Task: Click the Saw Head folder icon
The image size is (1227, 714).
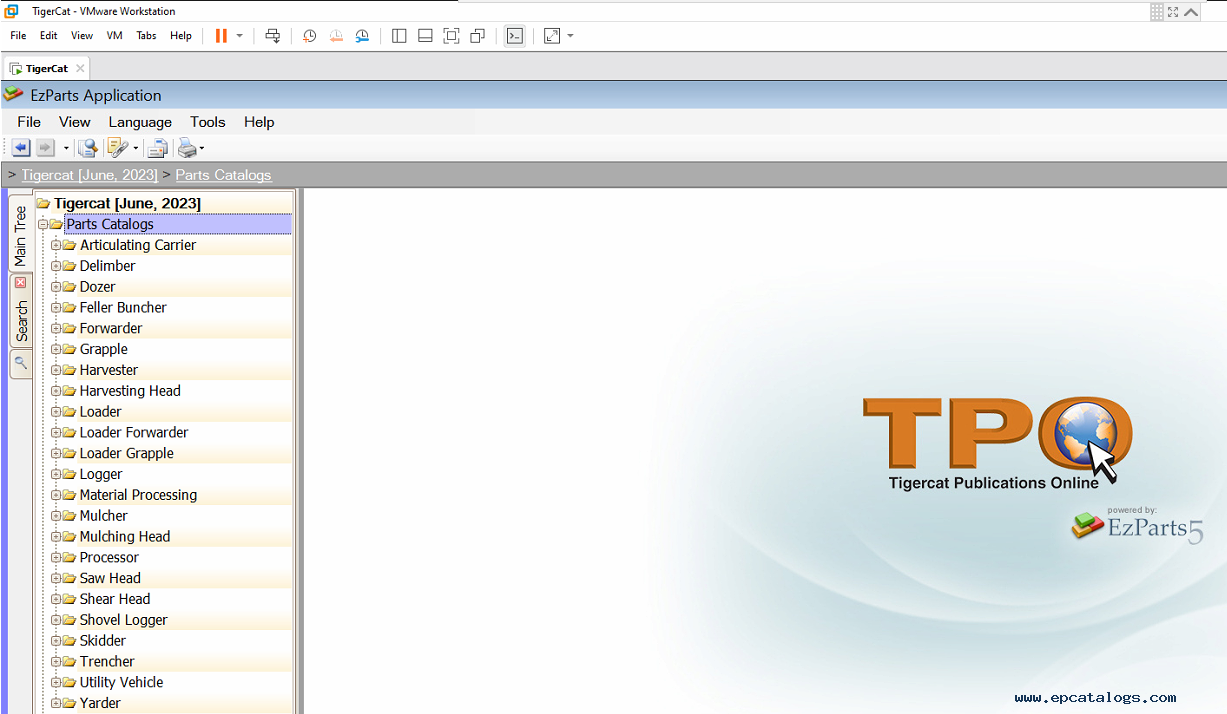Action: pyautogui.click(x=69, y=578)
